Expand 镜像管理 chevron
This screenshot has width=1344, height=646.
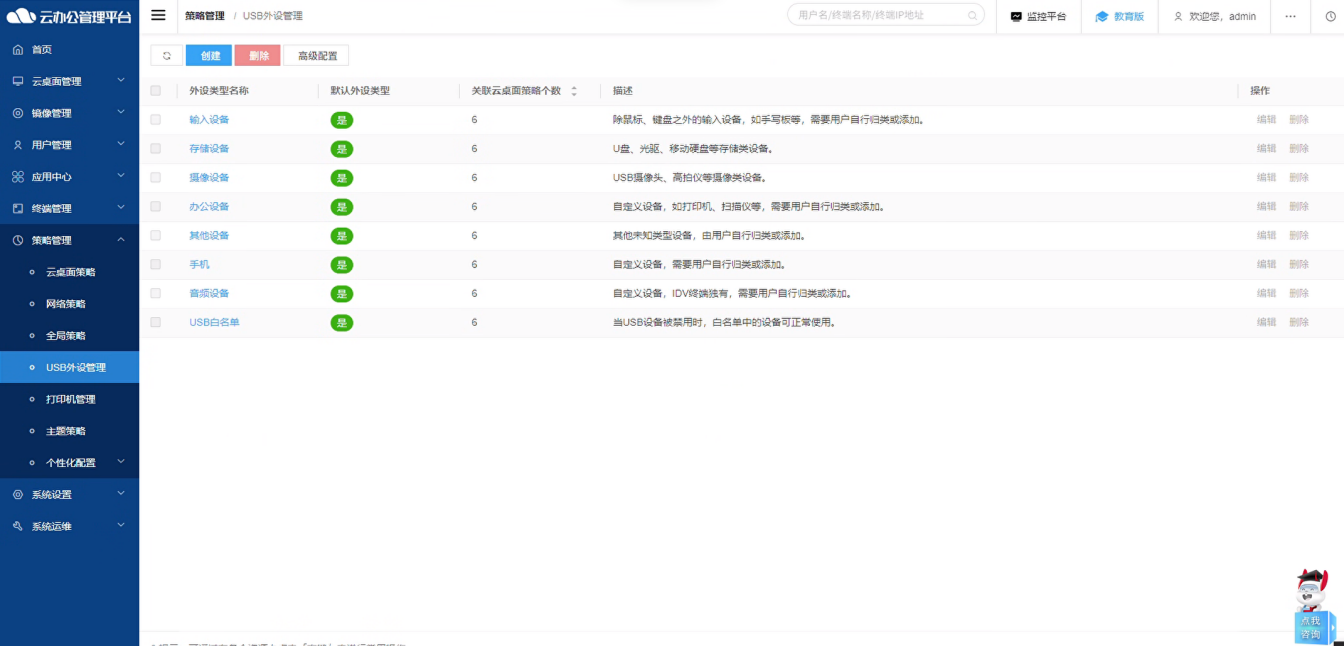pos(121,112)
